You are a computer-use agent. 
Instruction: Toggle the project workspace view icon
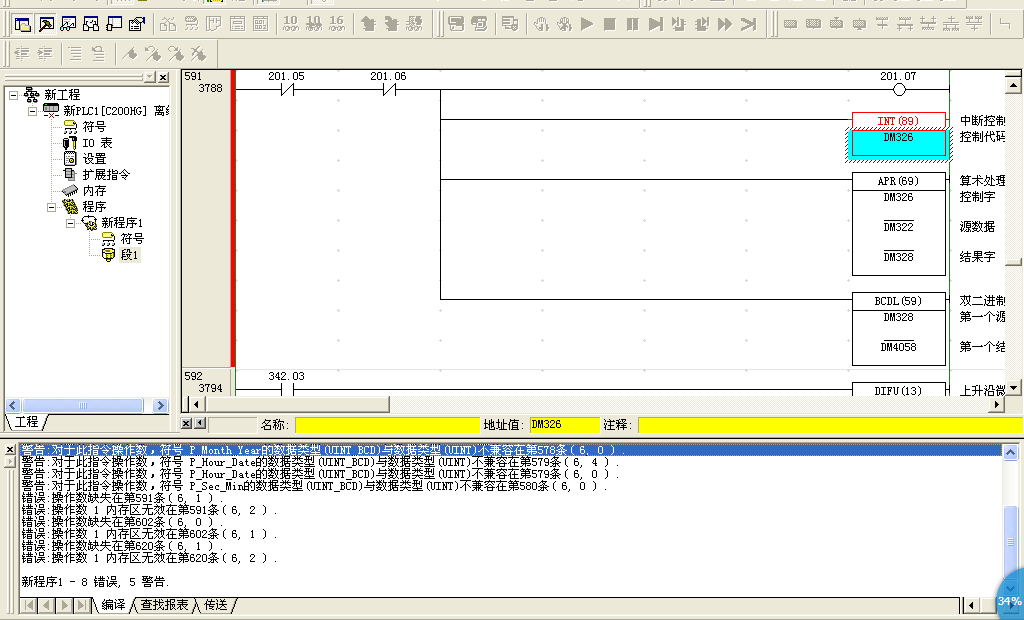(x=22, y=23)
